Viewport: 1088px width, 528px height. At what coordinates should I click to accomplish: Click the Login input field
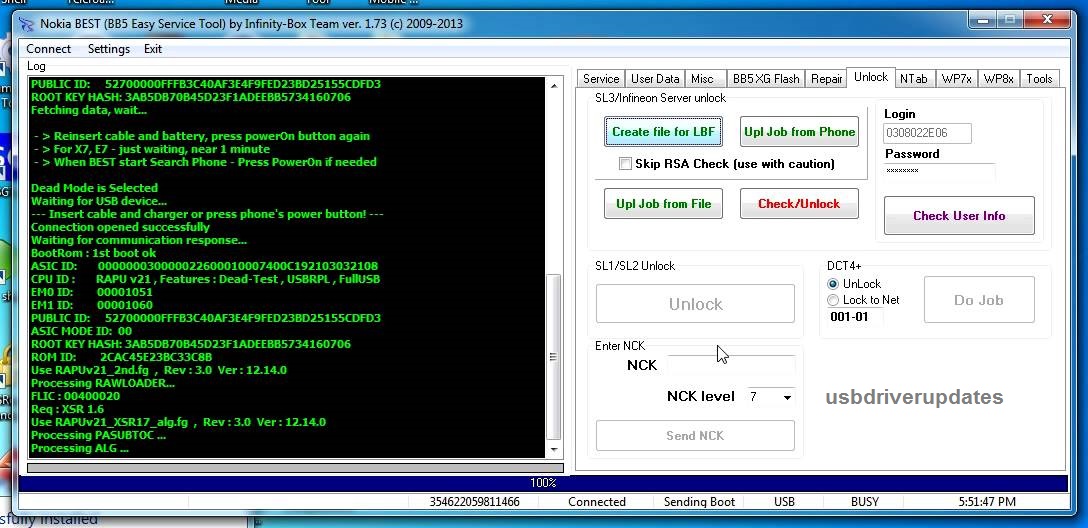coord(927,133)
